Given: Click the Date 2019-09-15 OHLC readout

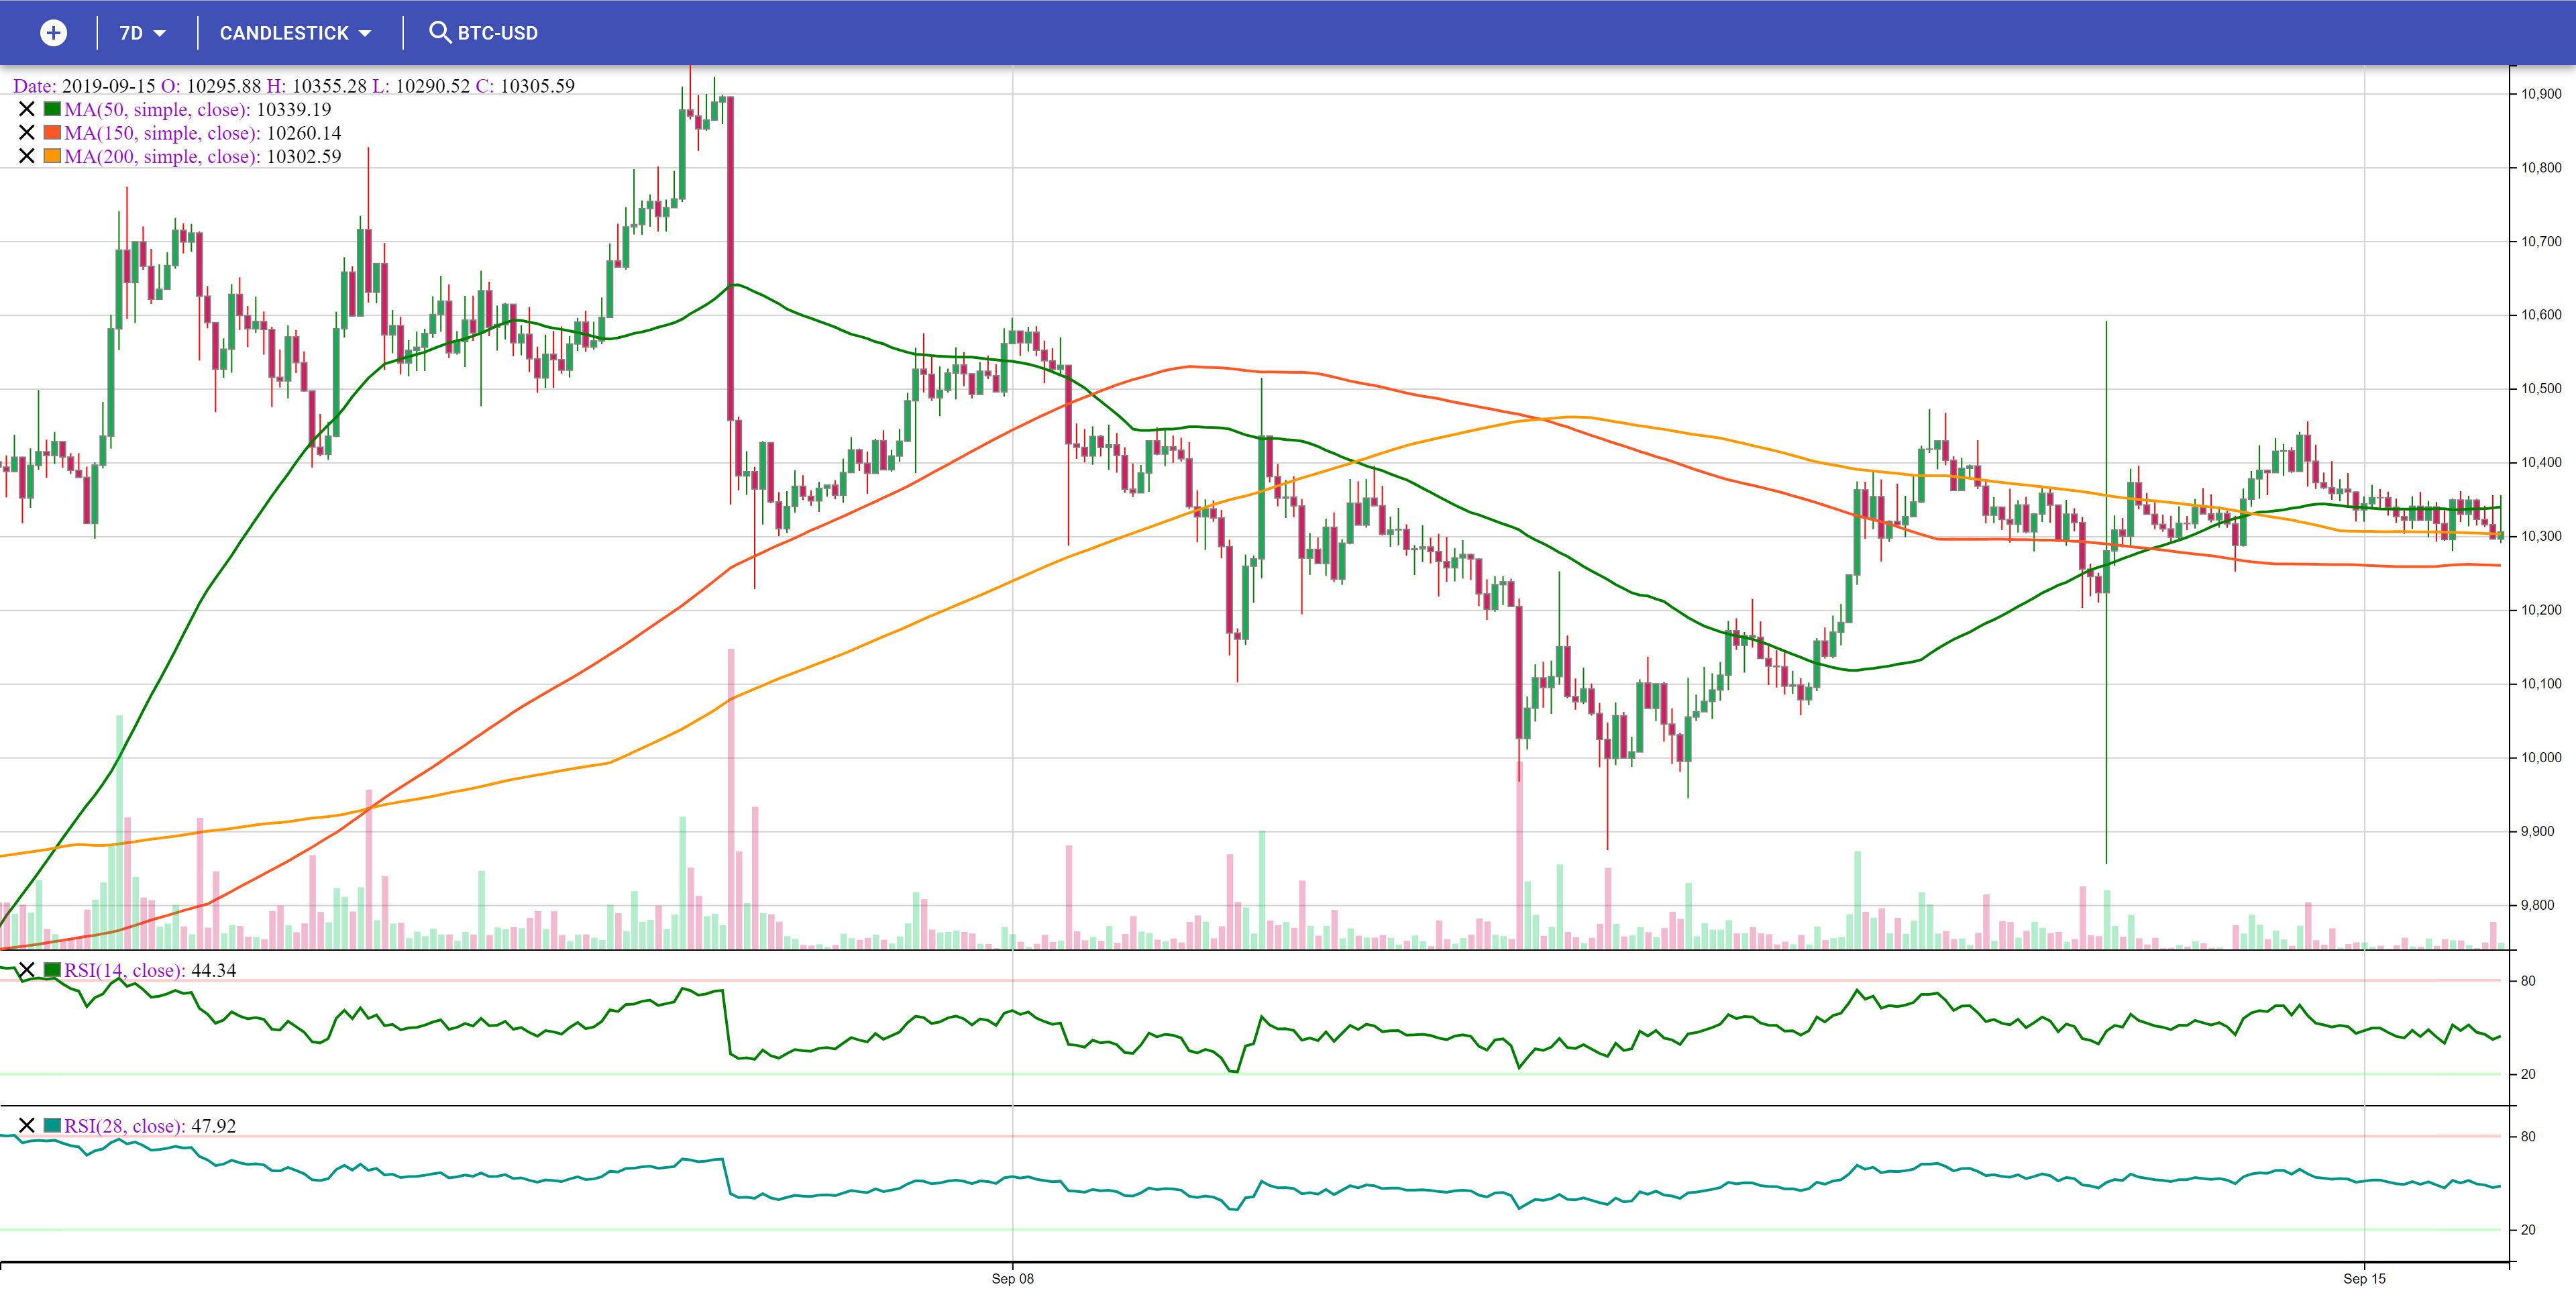Looking at the screenshot, I should [x=294, y=86].
